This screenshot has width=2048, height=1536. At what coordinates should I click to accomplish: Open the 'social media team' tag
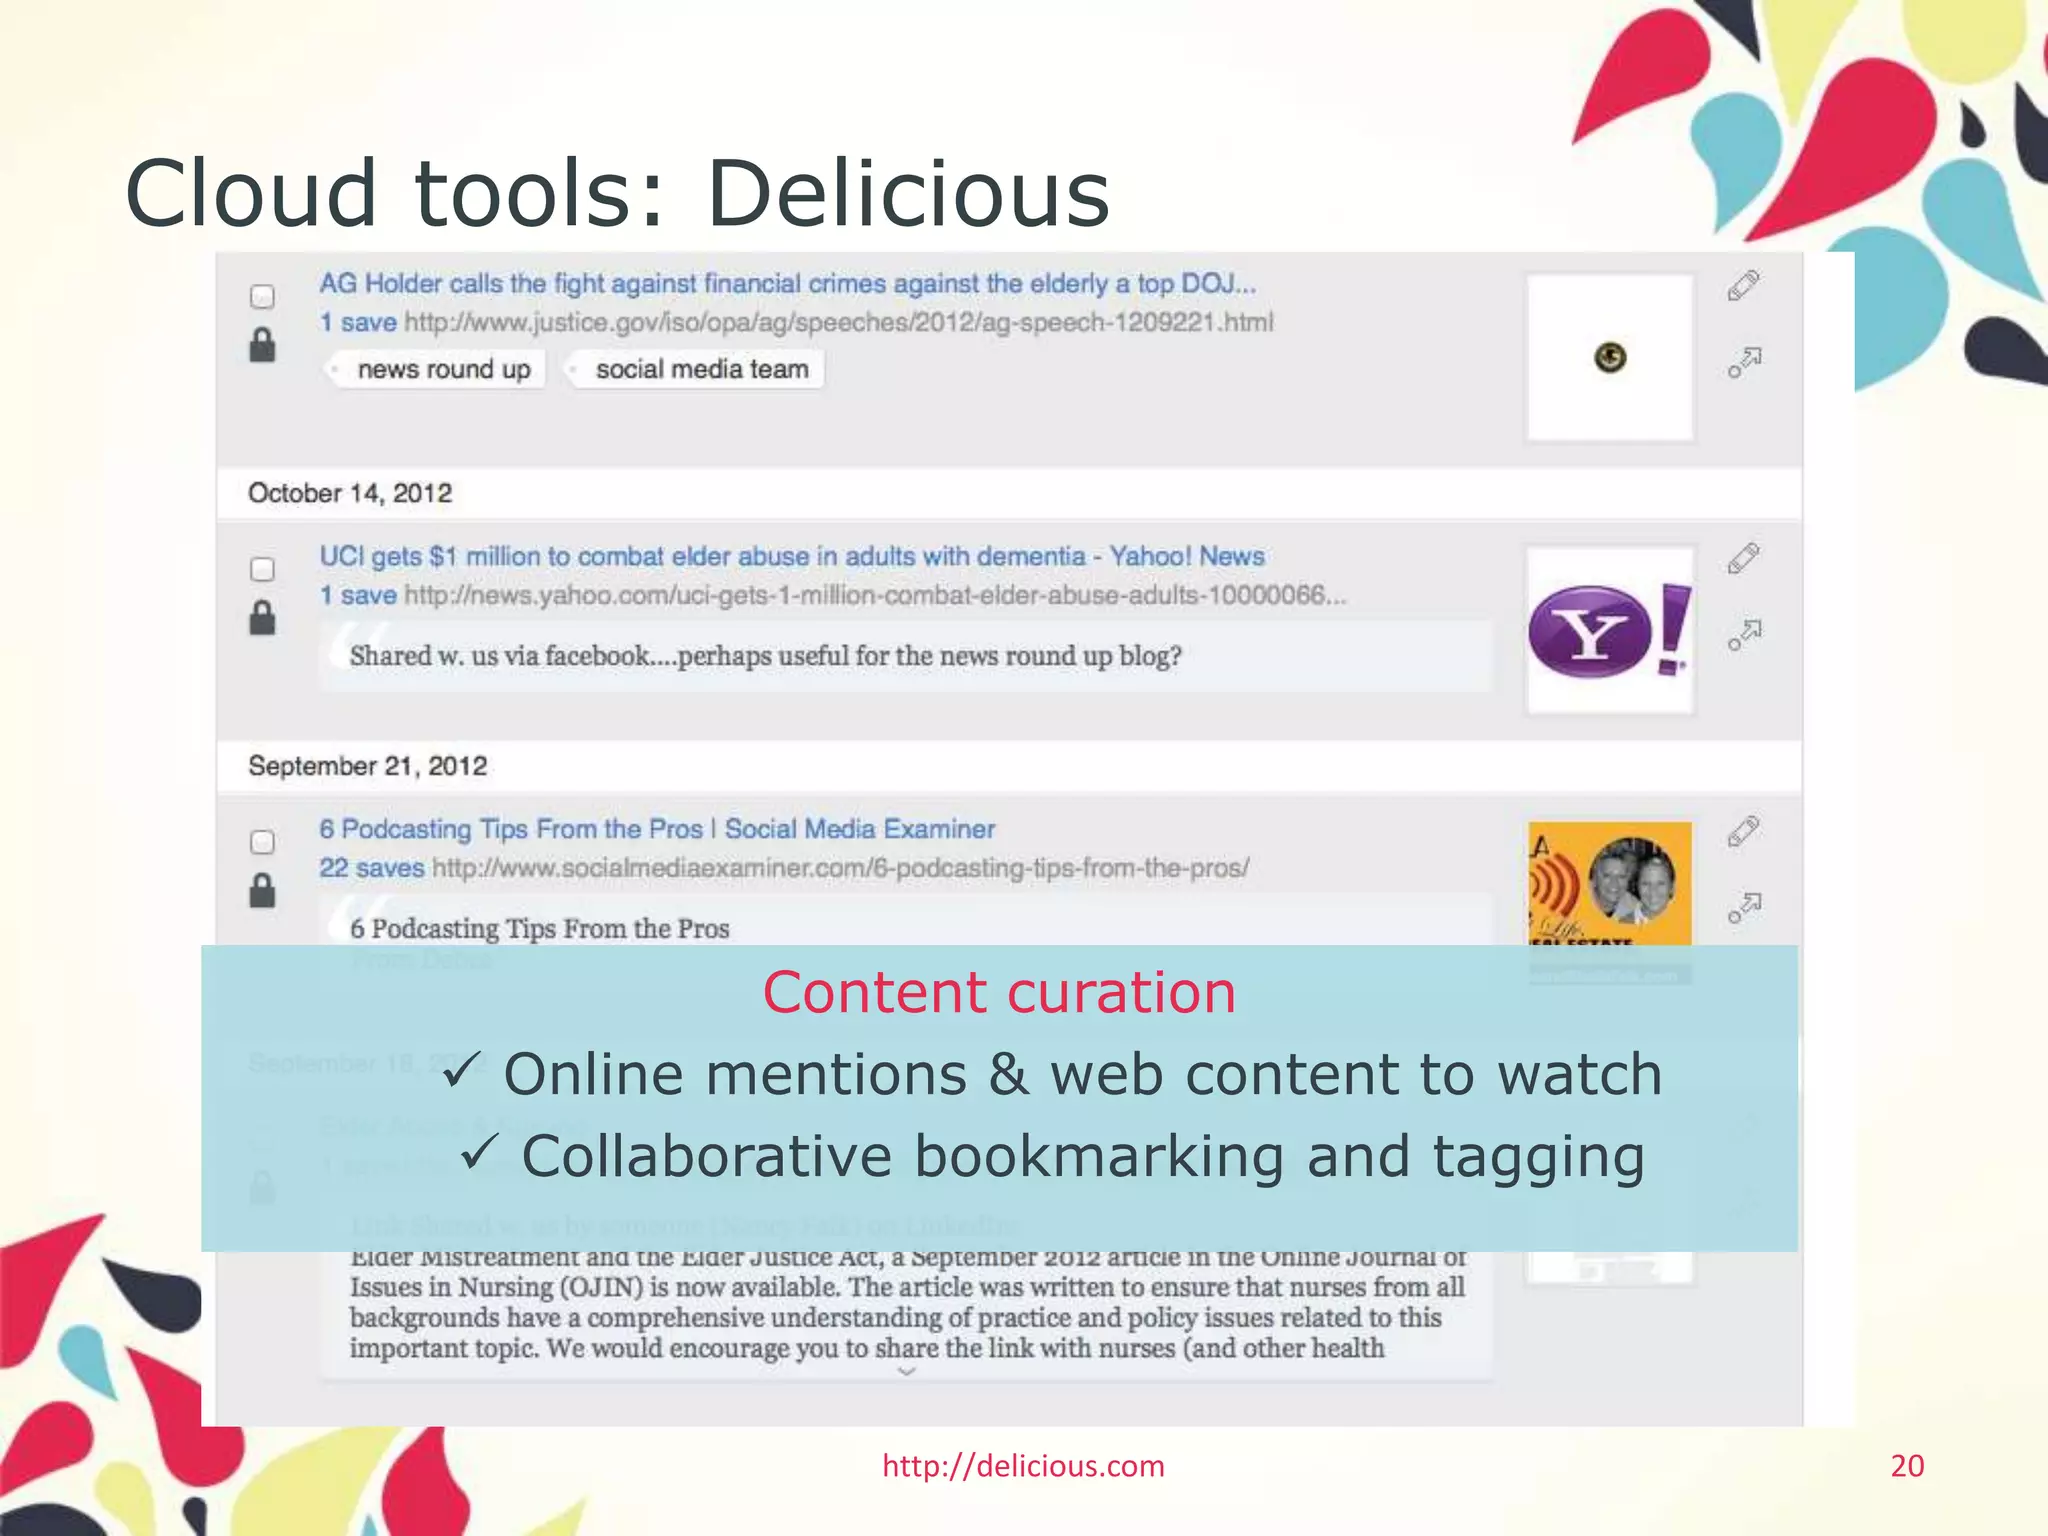coord(695,369)
